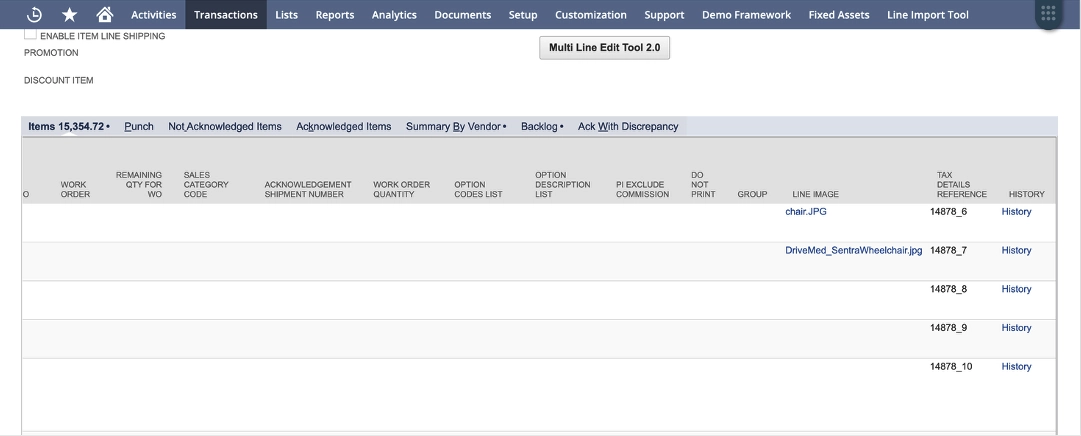This screenshot has height=436, width=1081.
Task: Open the chair.JPG line image link
Action: point(806,212)
